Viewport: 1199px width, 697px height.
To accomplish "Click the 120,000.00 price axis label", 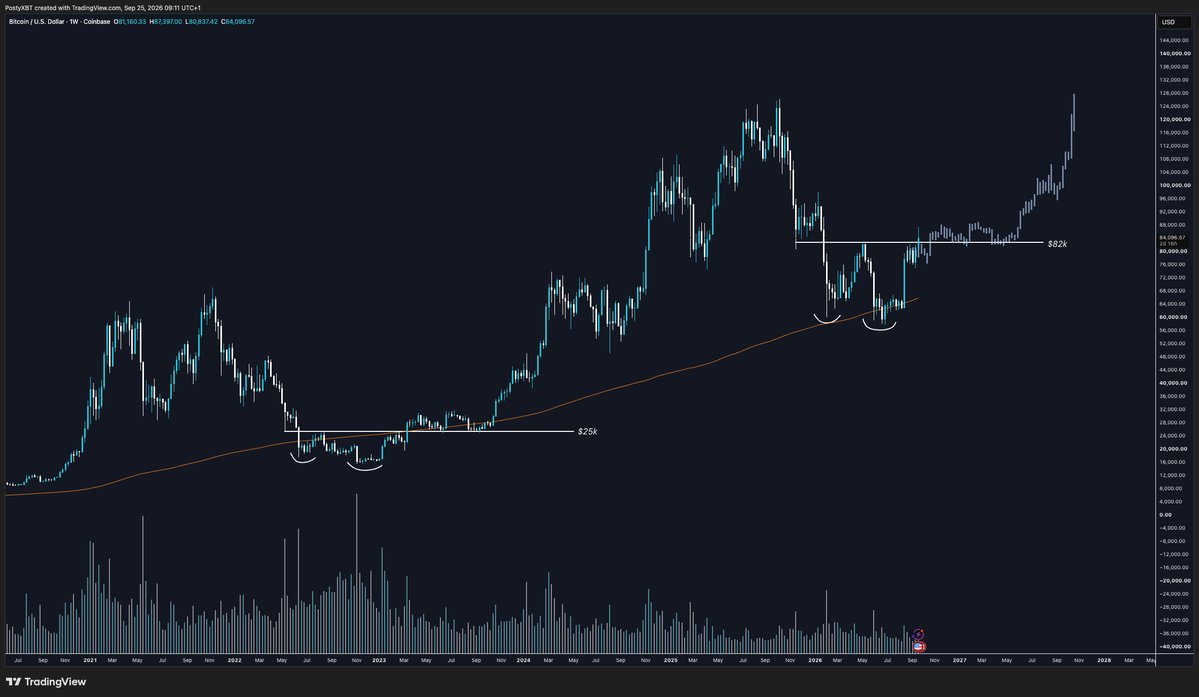I will (x=1175, y=119).
